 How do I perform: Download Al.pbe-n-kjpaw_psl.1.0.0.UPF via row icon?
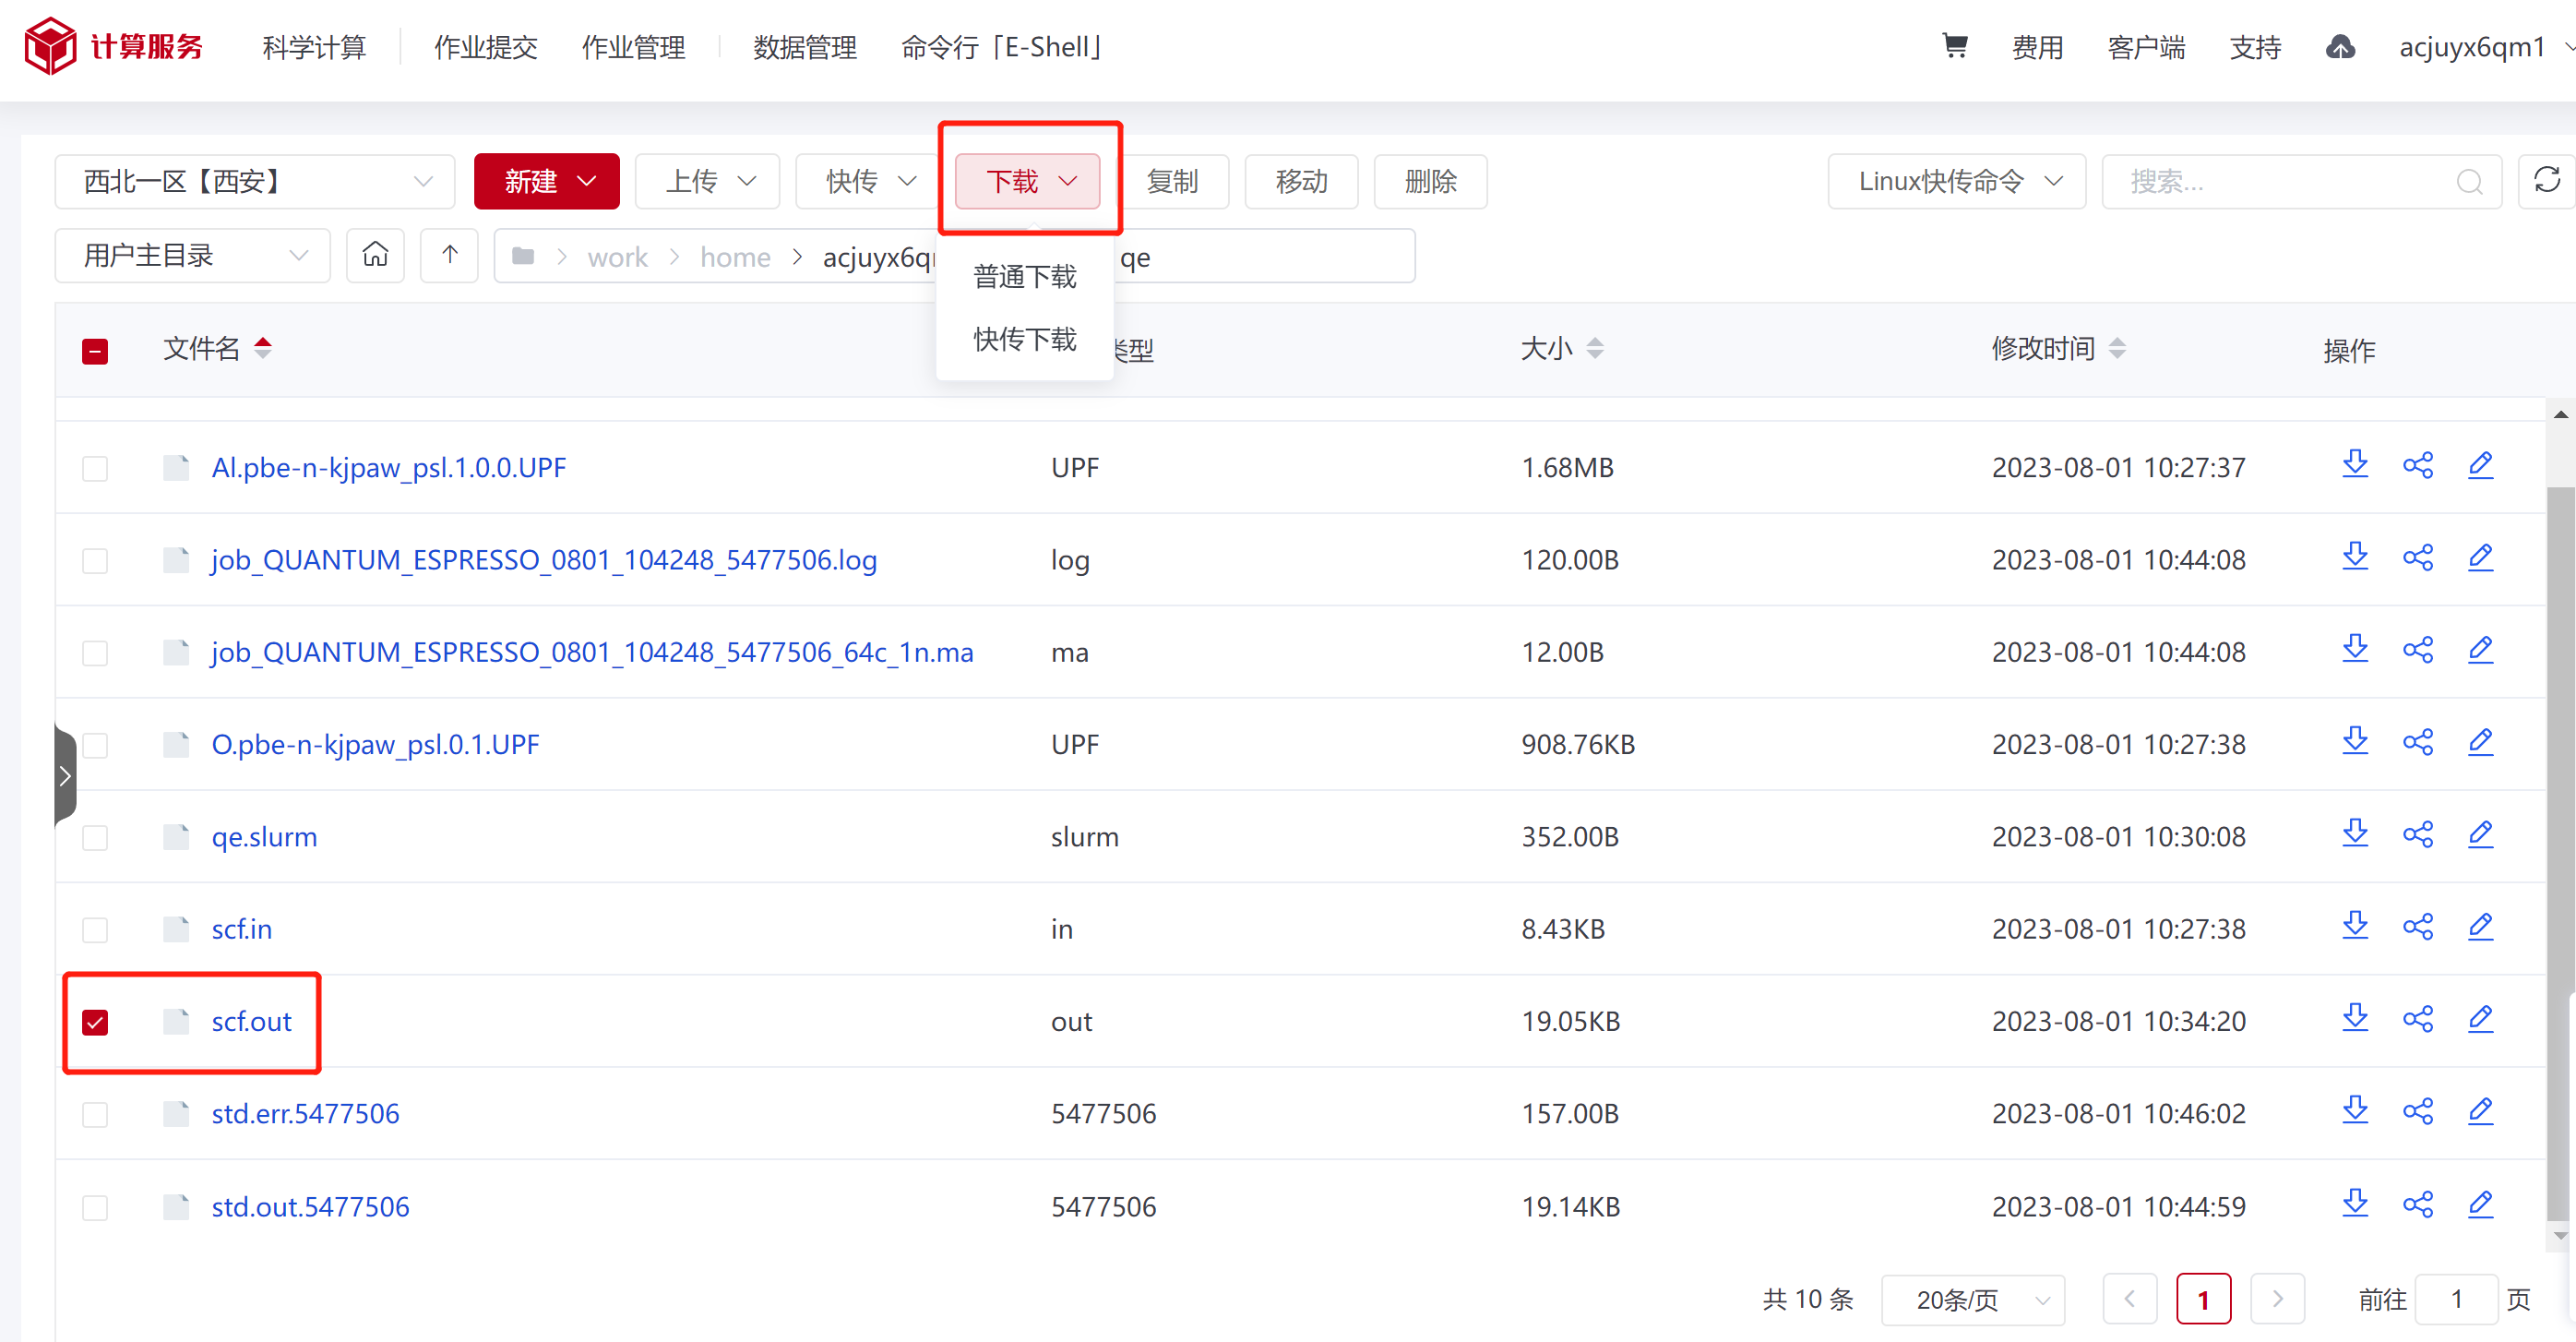coord(2355,465)
